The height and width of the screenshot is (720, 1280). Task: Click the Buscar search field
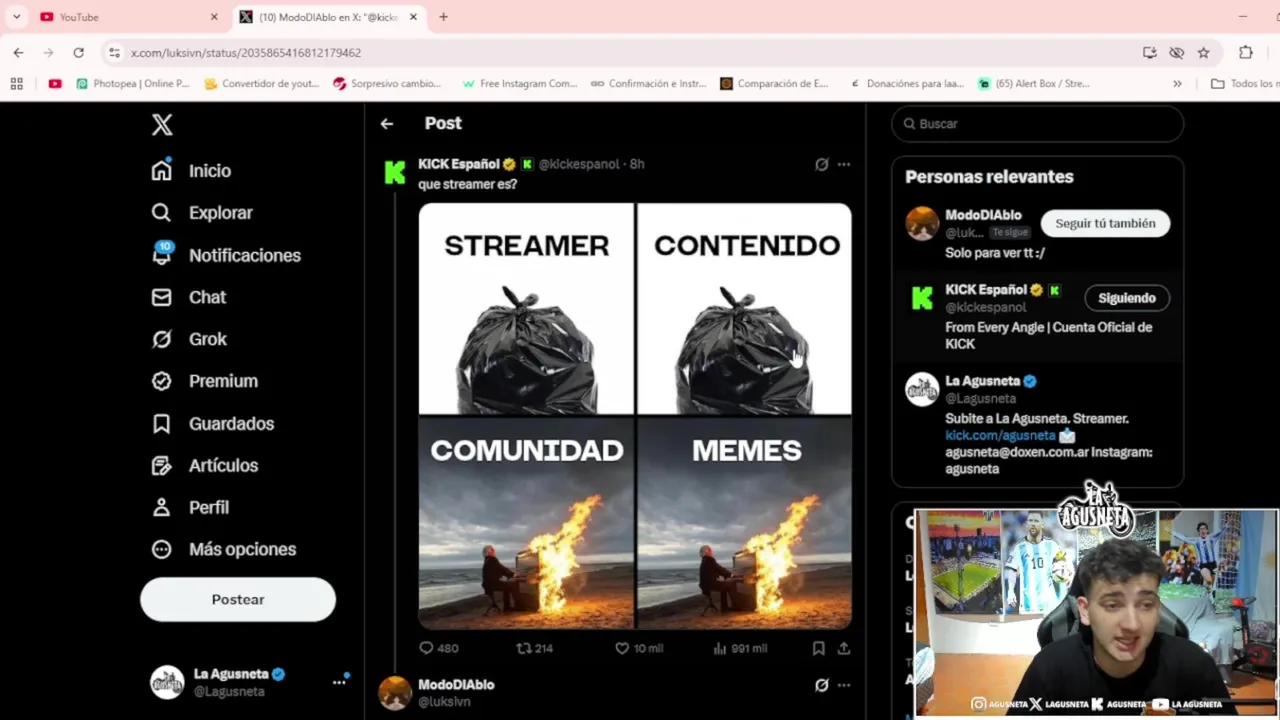(1037, 124)
